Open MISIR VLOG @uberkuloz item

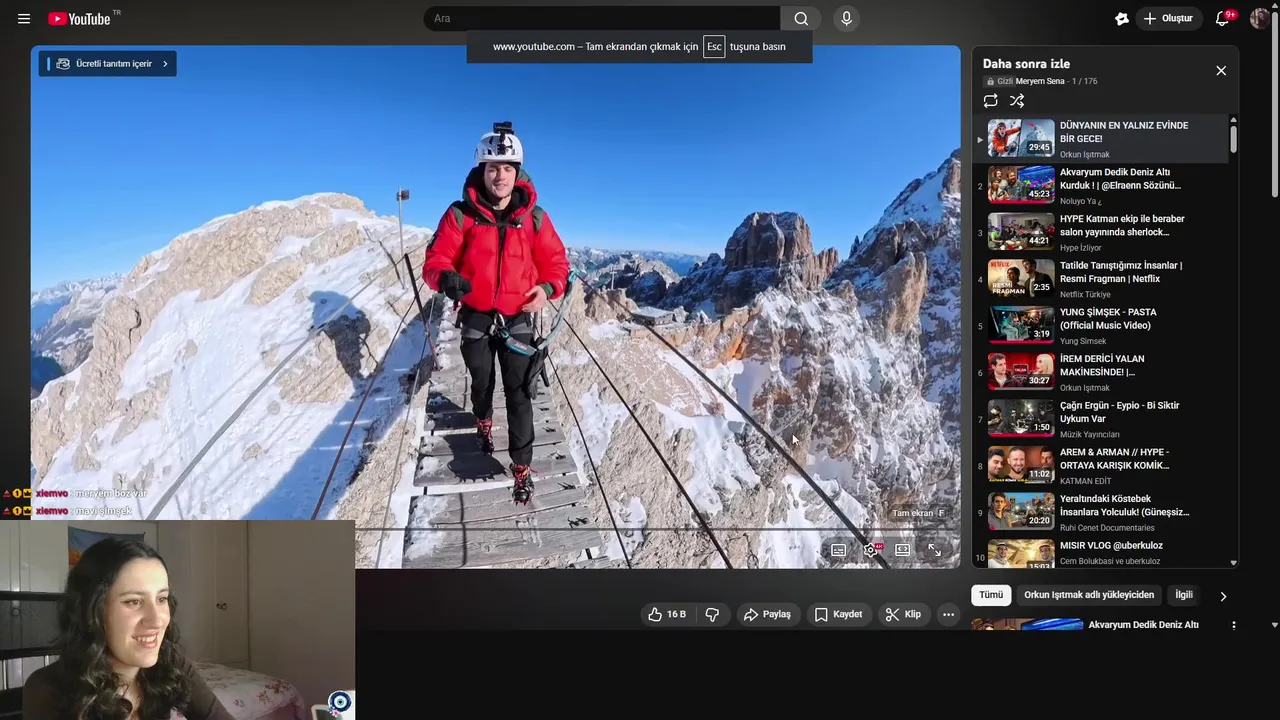pyautogui.click(x=1111, y=545)
